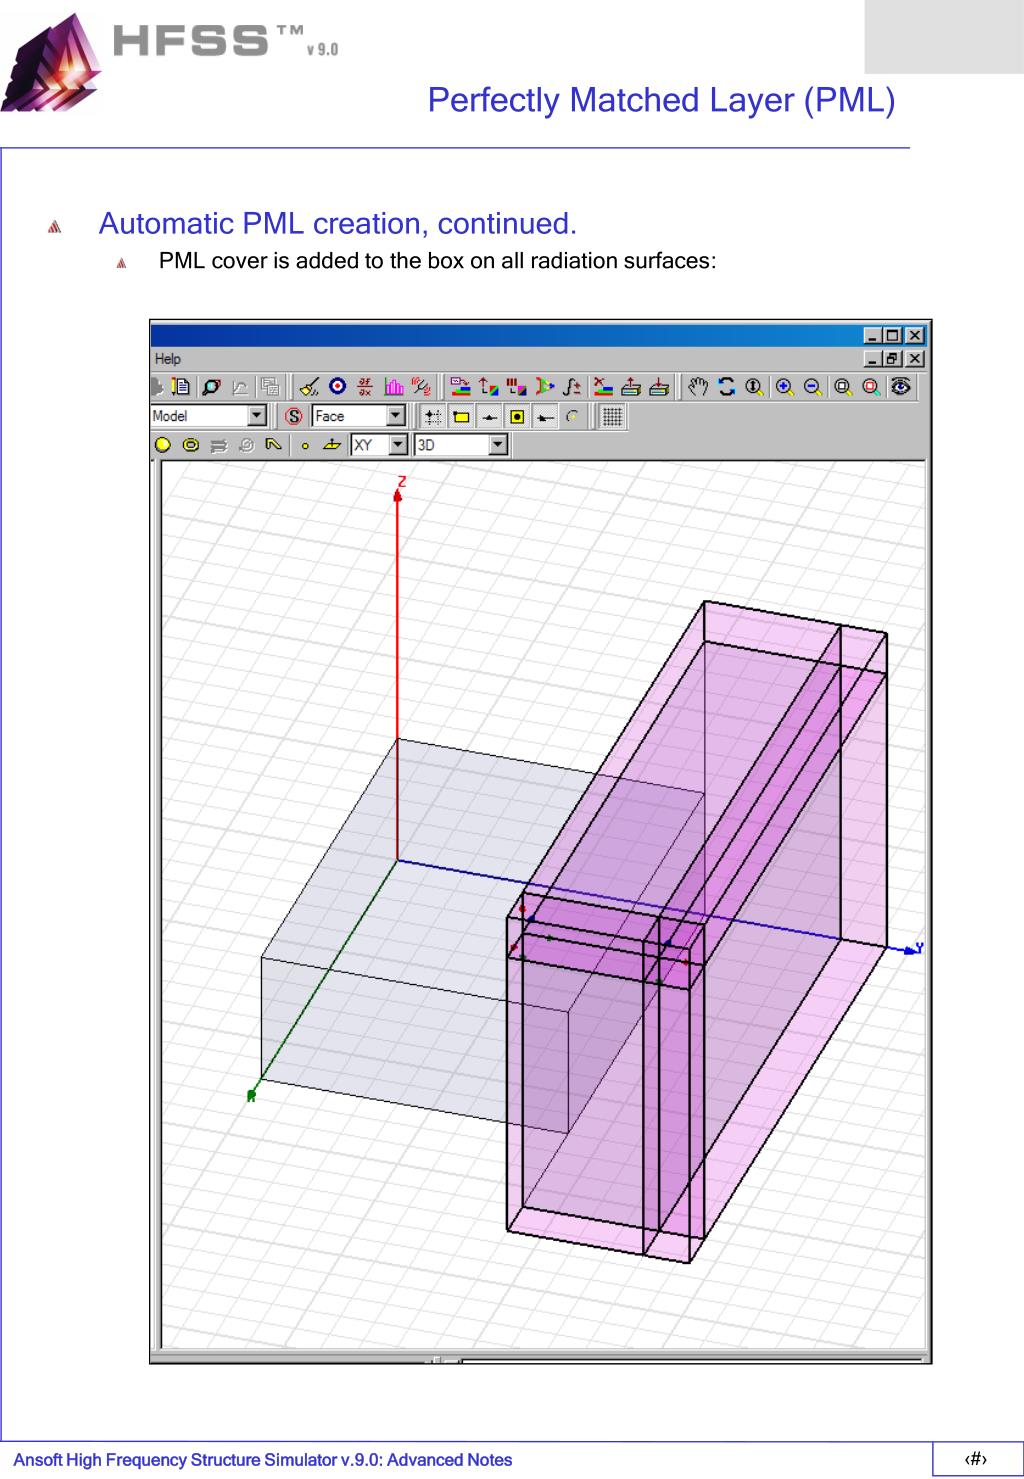Click the red Z axis label
Image resolution: width=1024 pixels, height=1479 pixels.
click(x=402, y=482)
